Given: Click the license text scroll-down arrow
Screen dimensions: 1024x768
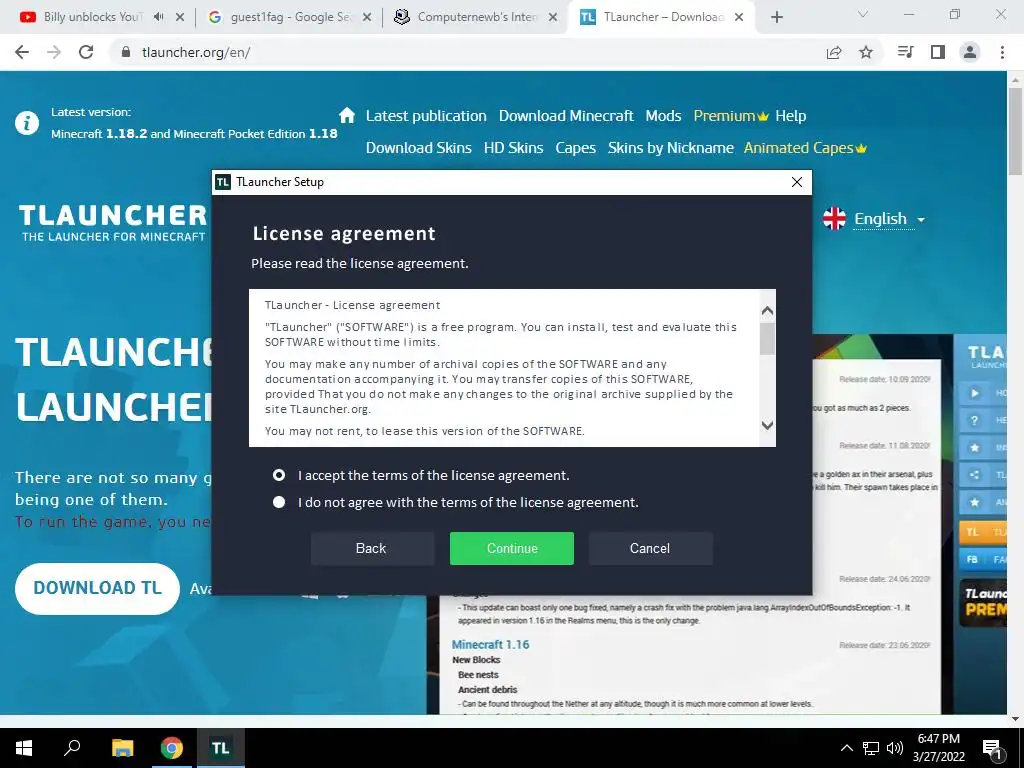Looking at the screenshot, I should pyautogui.click(x=767, y=425).
